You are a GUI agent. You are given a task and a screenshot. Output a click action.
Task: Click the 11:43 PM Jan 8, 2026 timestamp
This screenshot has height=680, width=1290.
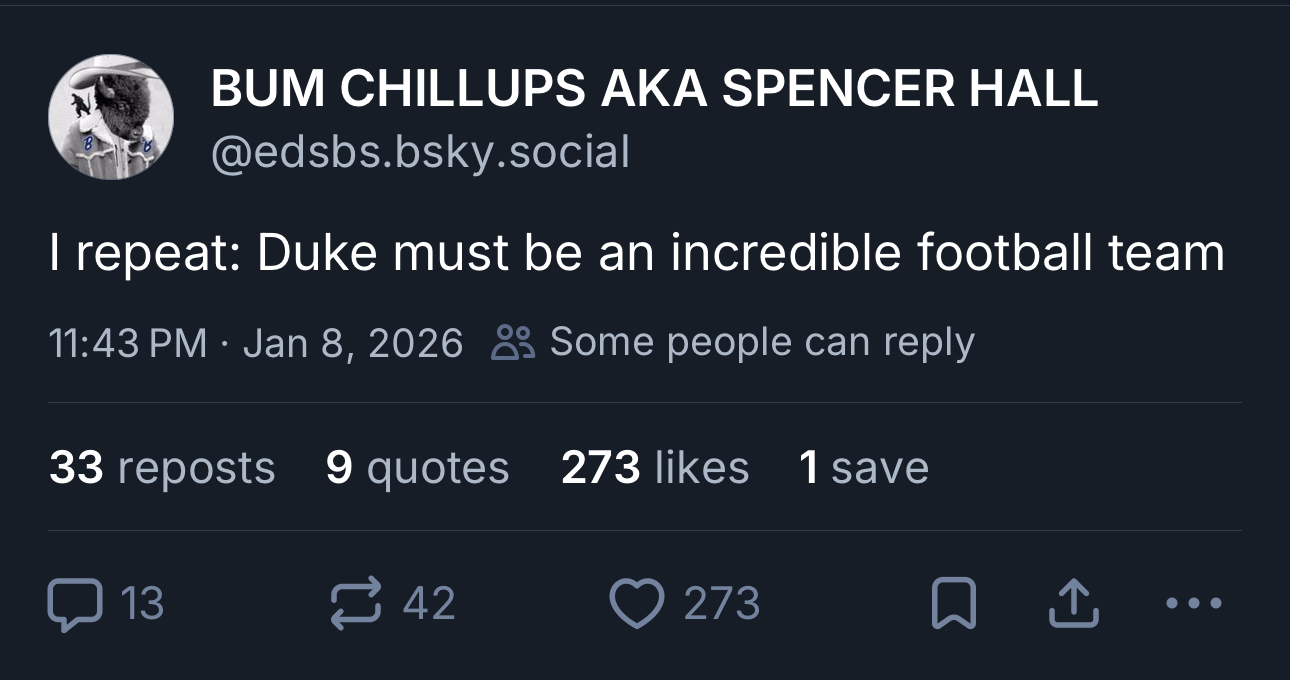coord(256,343)
